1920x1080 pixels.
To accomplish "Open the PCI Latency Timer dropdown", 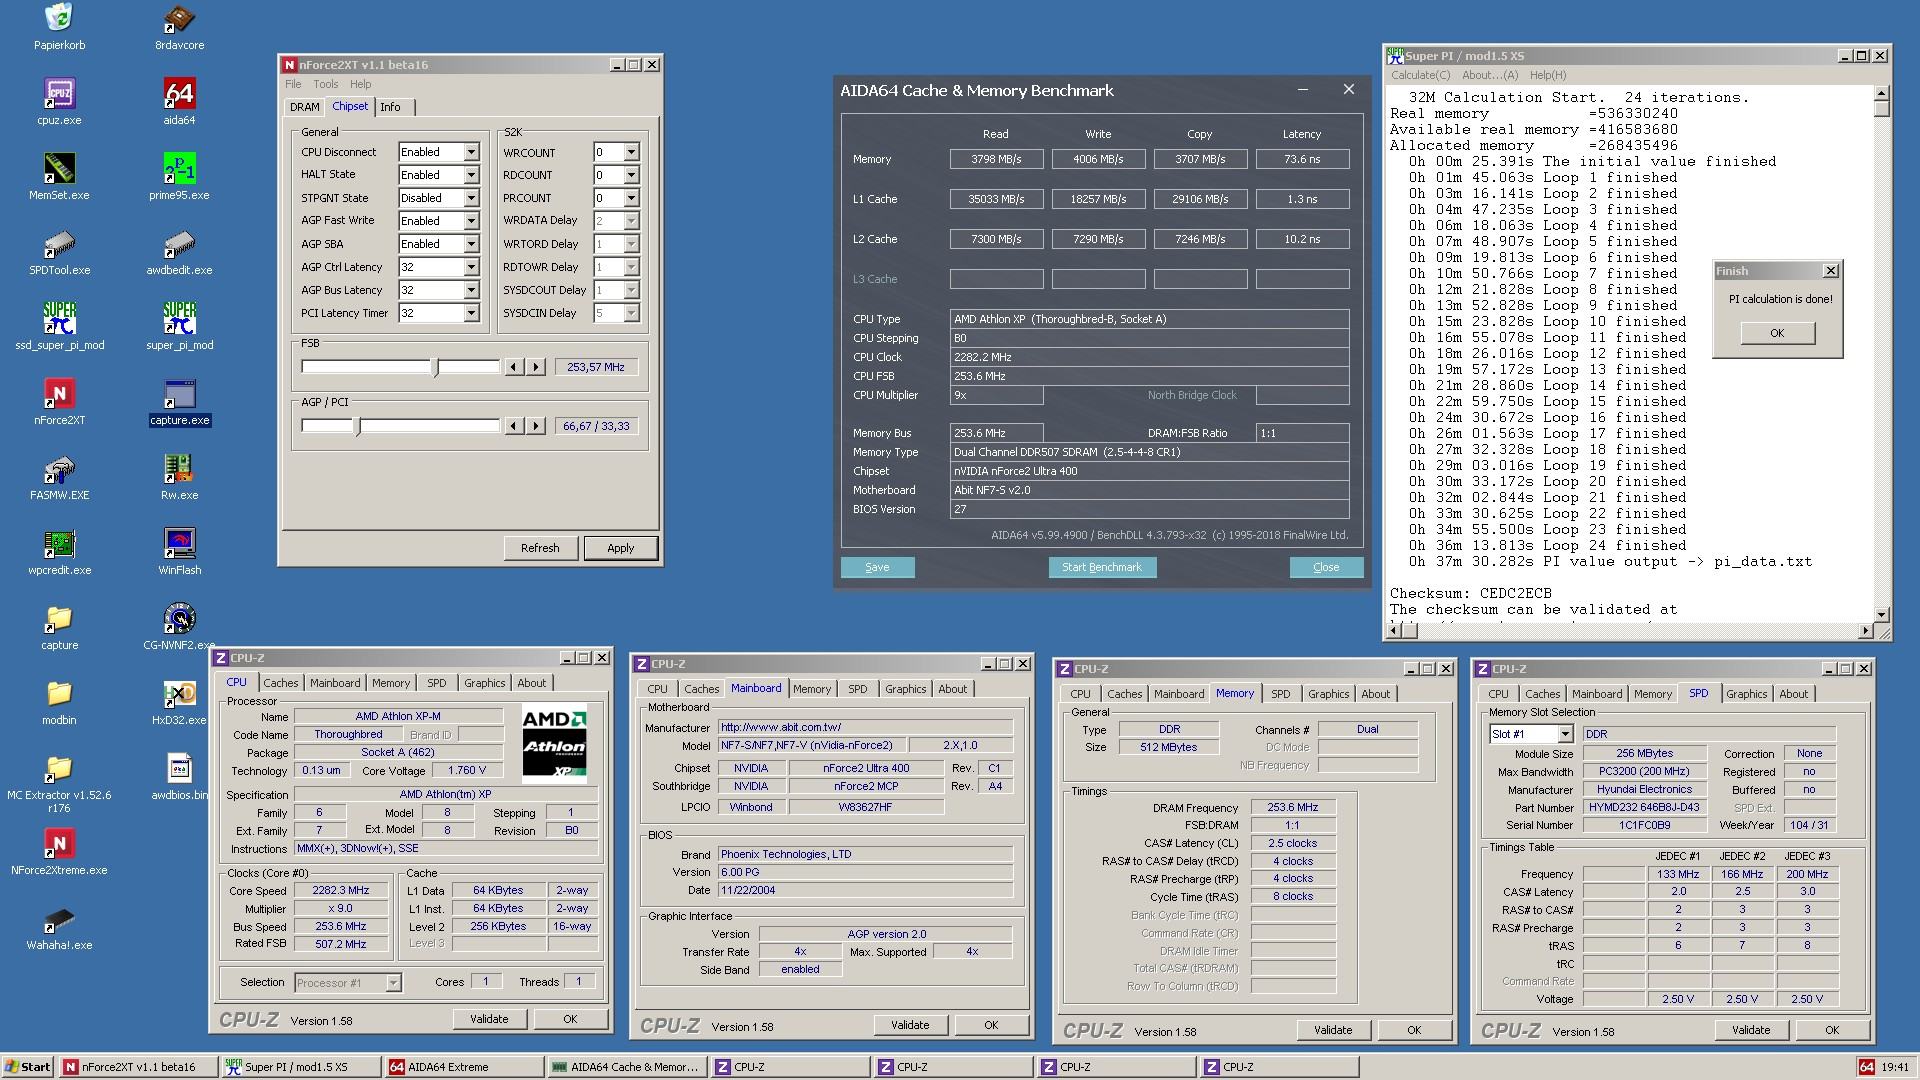I will [471, 313].
